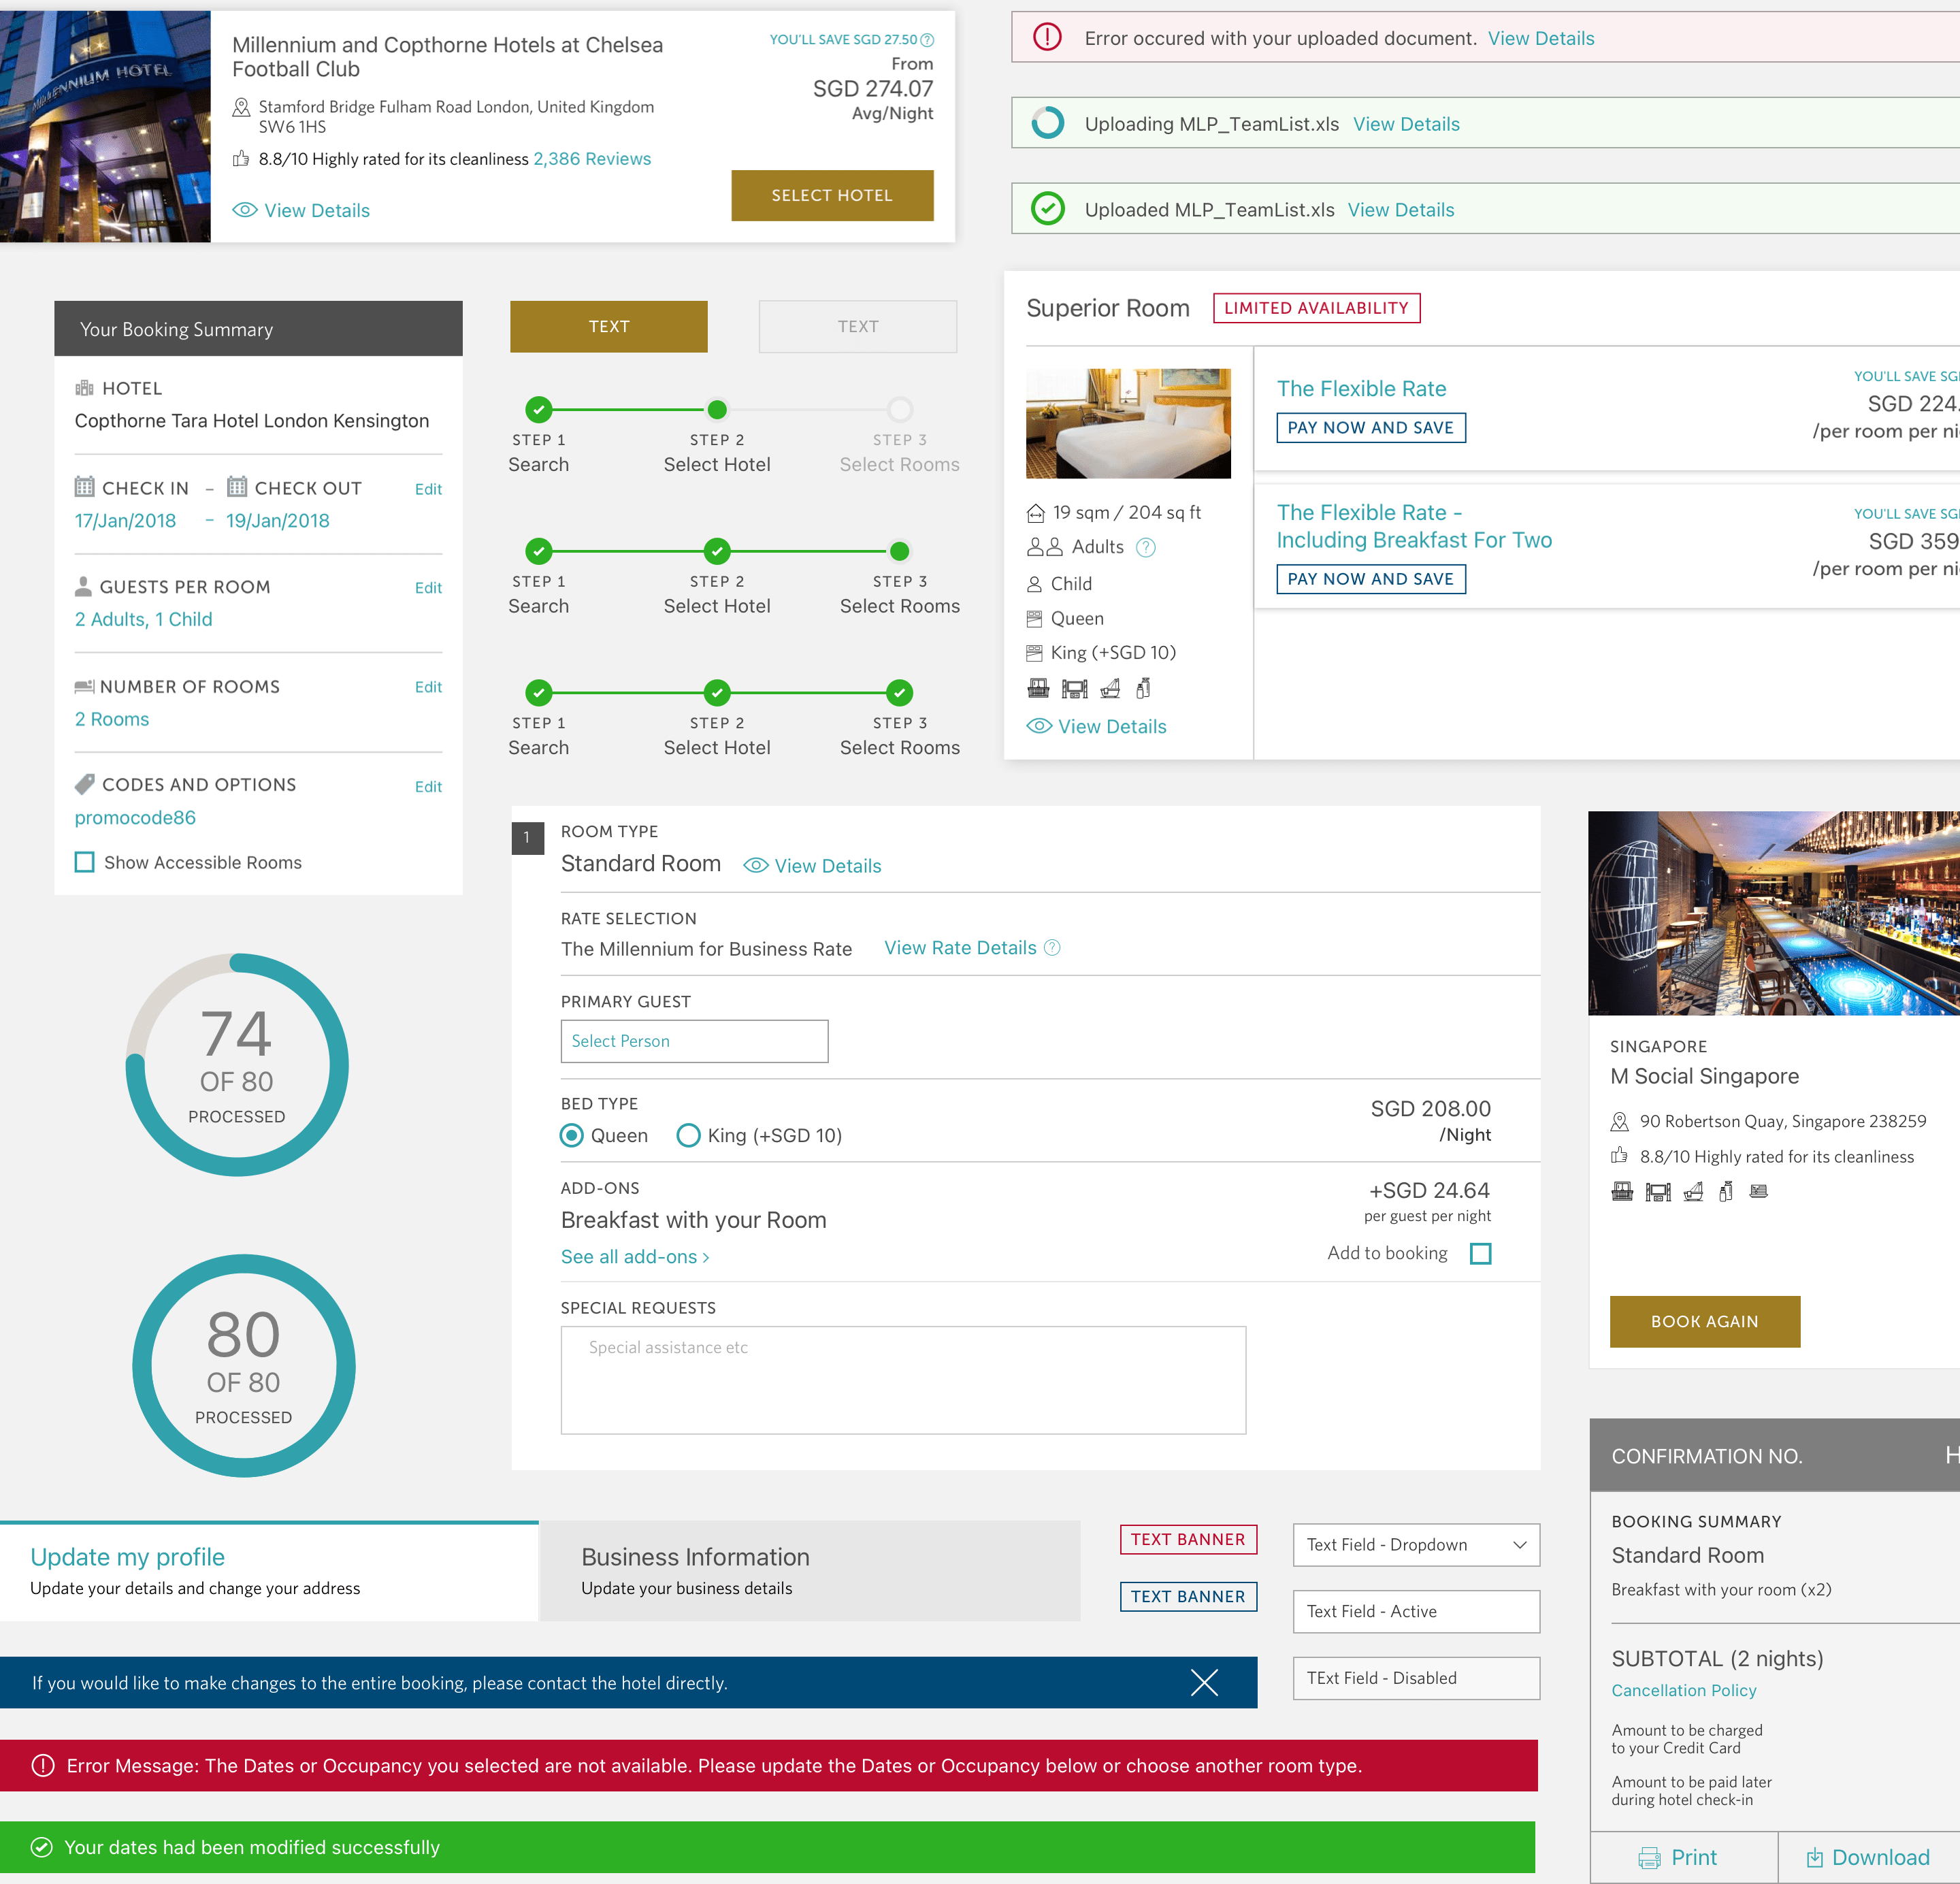Open View Details in the upload error alert

(x=1541, y=38)
